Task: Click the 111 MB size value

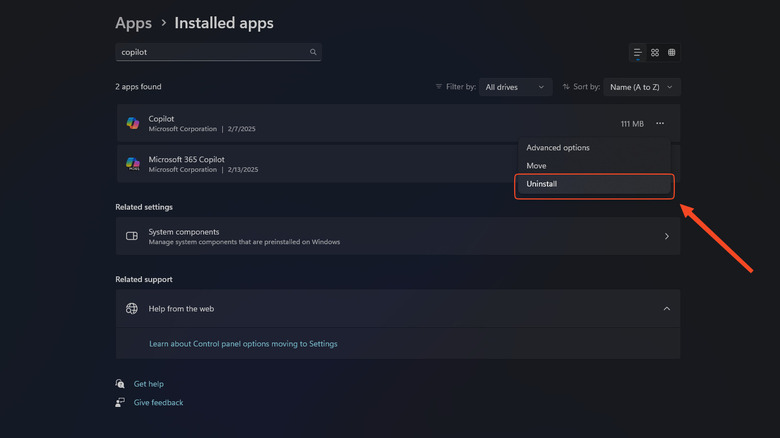Action: tap(632, 123)
